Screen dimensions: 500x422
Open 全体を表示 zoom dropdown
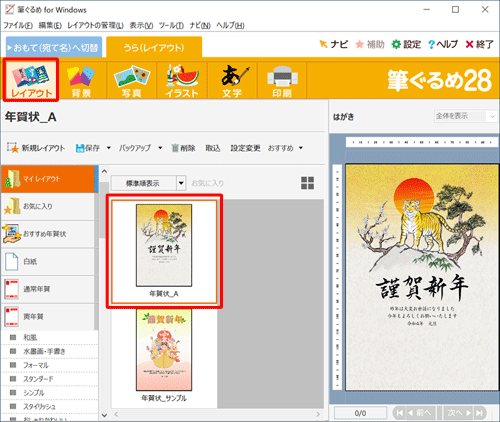click(465, 116)
